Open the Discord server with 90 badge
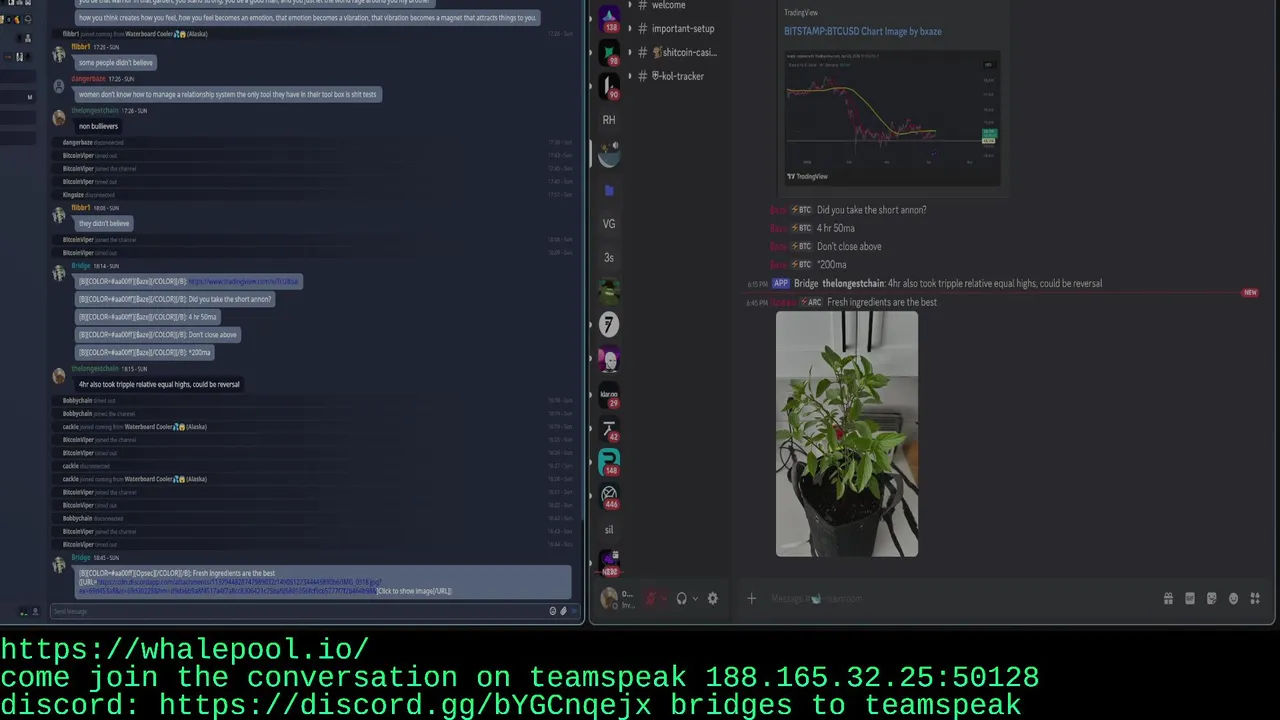 pos(609,86)
